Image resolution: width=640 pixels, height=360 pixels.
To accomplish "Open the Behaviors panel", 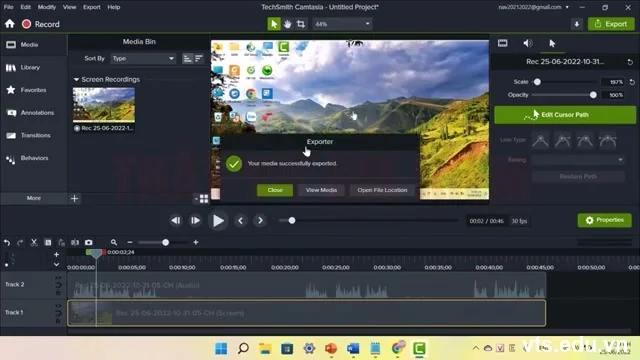I will tap(28, 158).
